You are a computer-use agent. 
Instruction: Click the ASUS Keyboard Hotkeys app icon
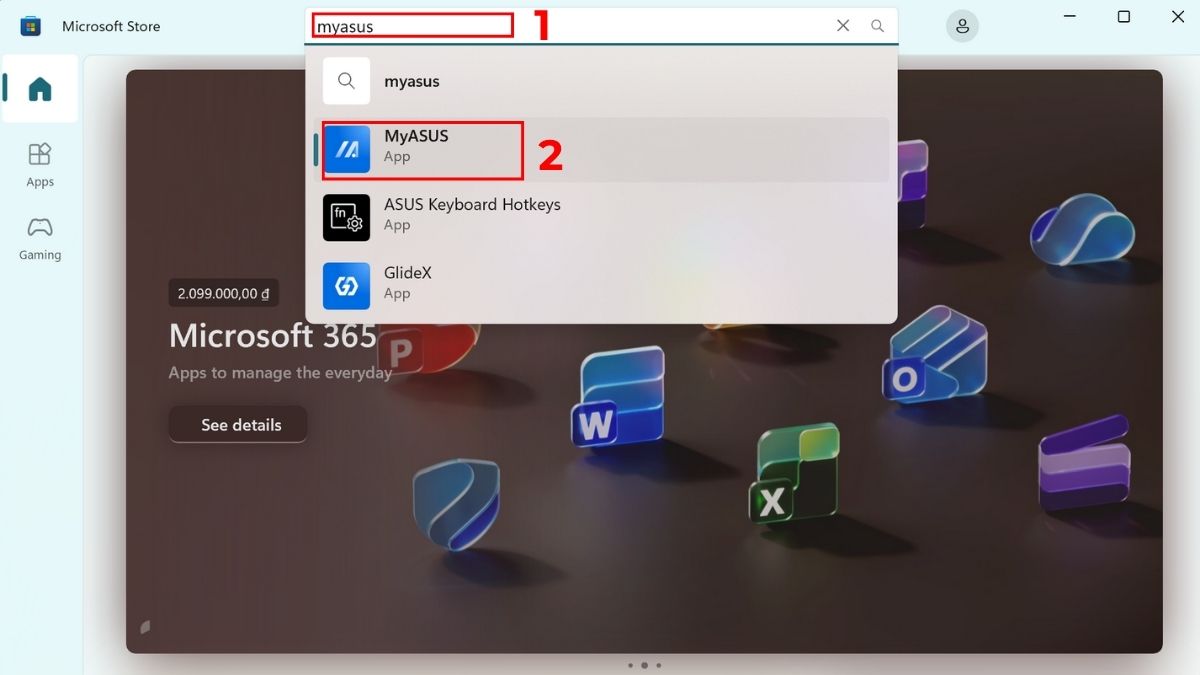click(x=345, y=217)
